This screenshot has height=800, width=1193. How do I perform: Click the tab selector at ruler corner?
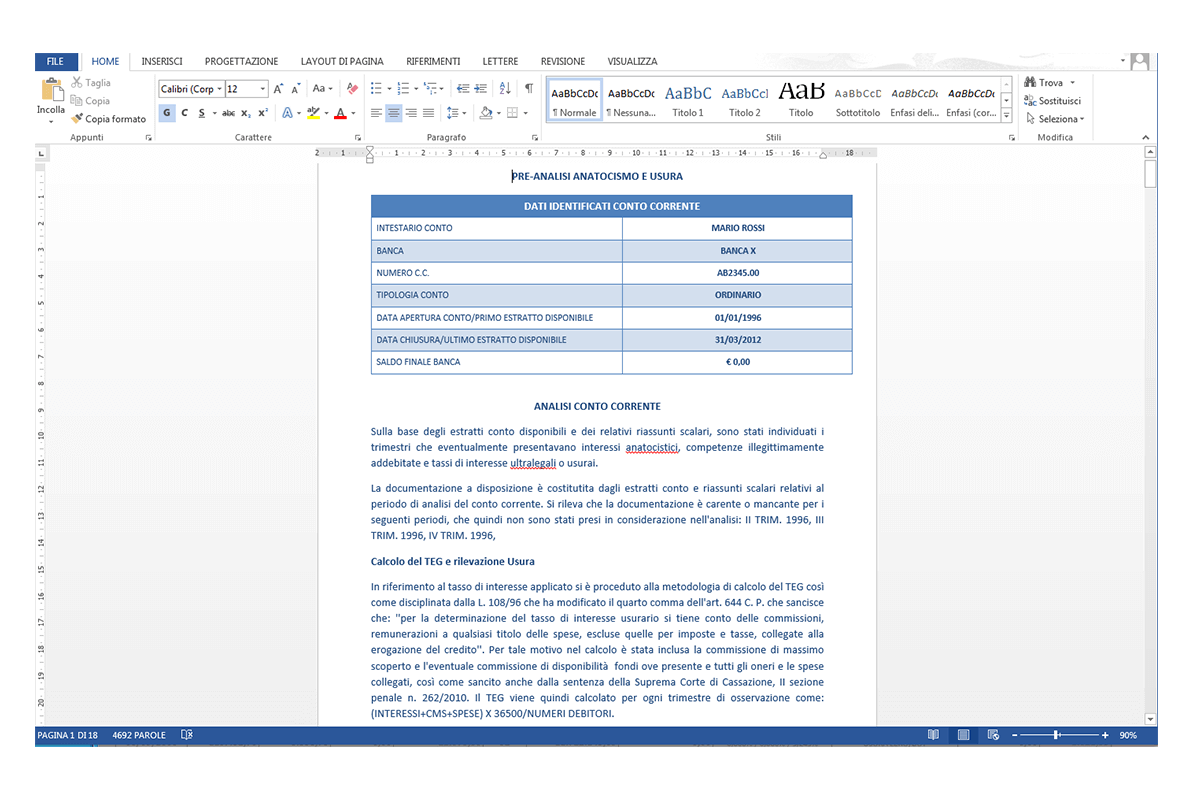pyautogui.click(x=40, y=154)
